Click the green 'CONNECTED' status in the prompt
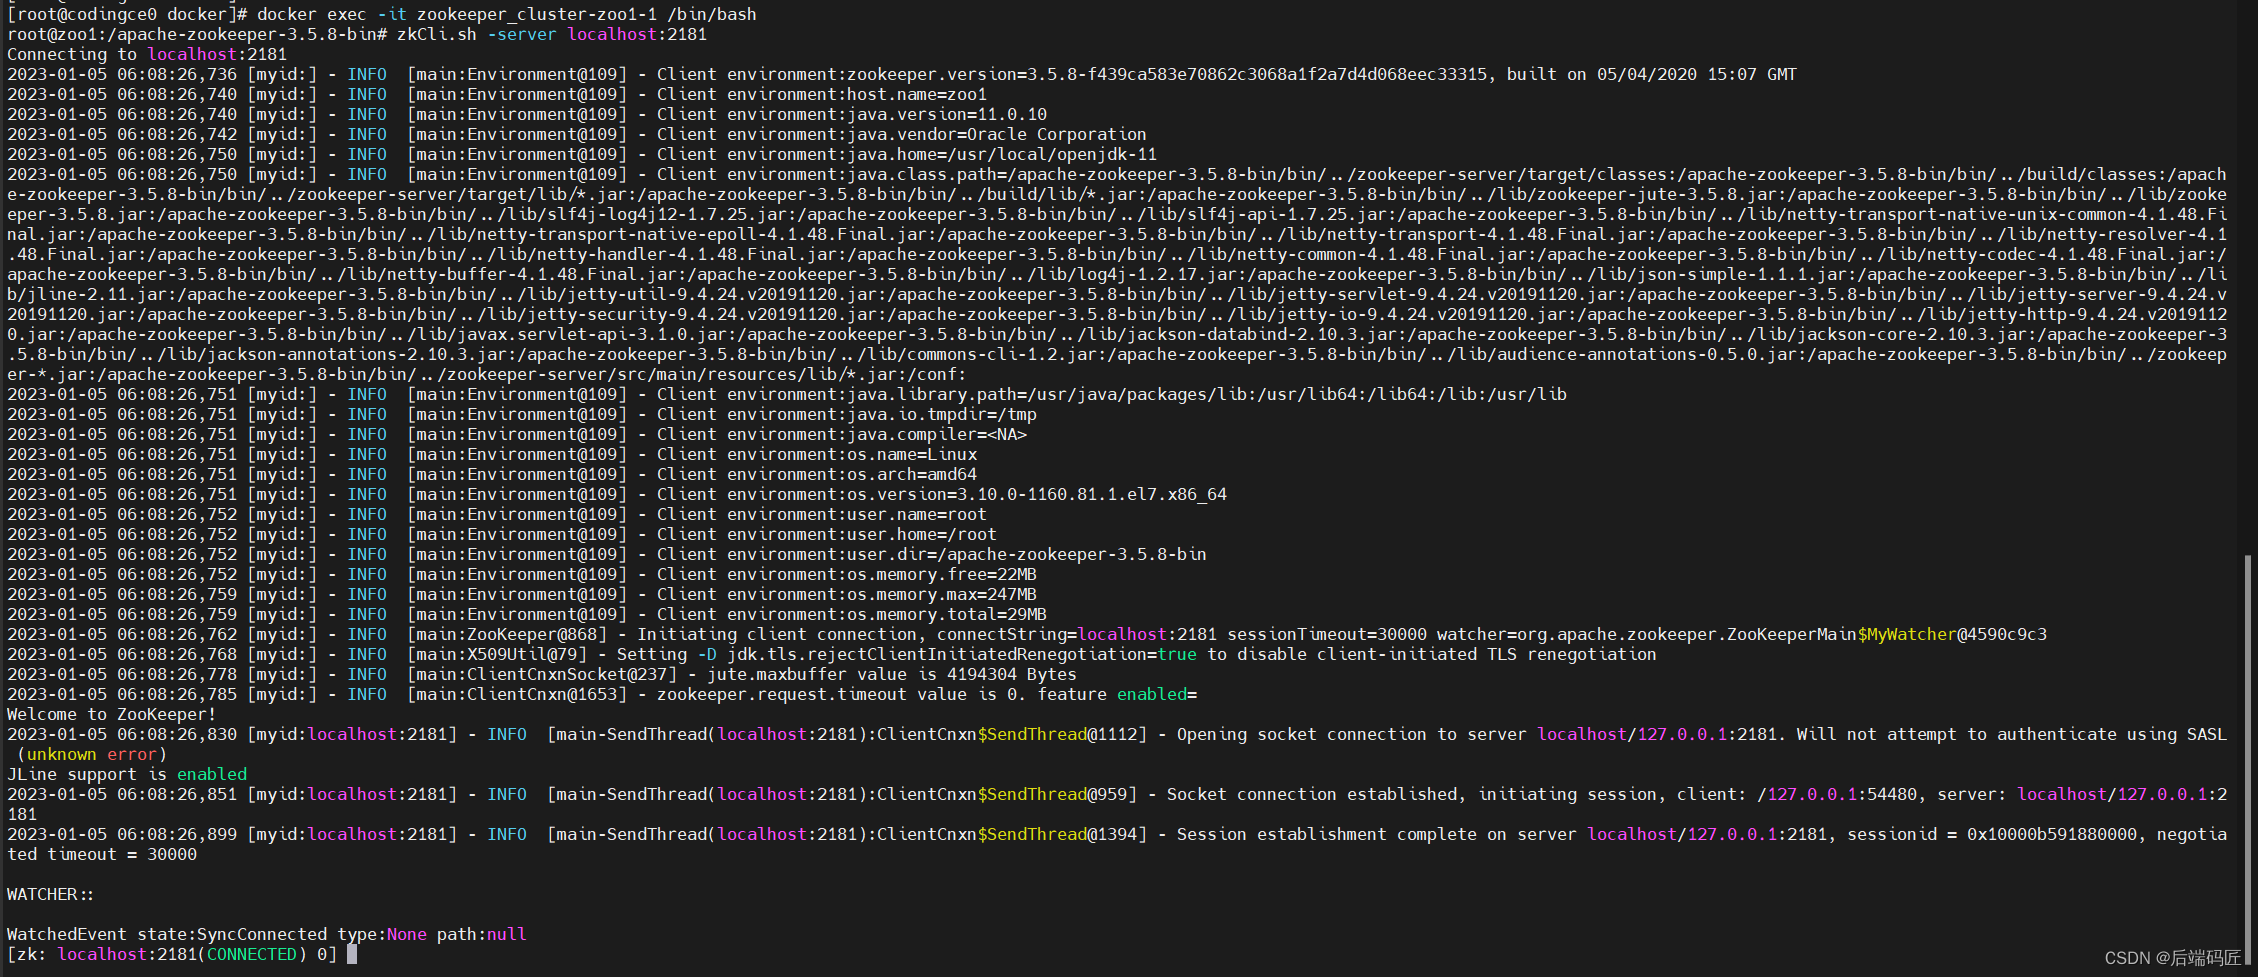The image size is (2258, 977). 252,954
